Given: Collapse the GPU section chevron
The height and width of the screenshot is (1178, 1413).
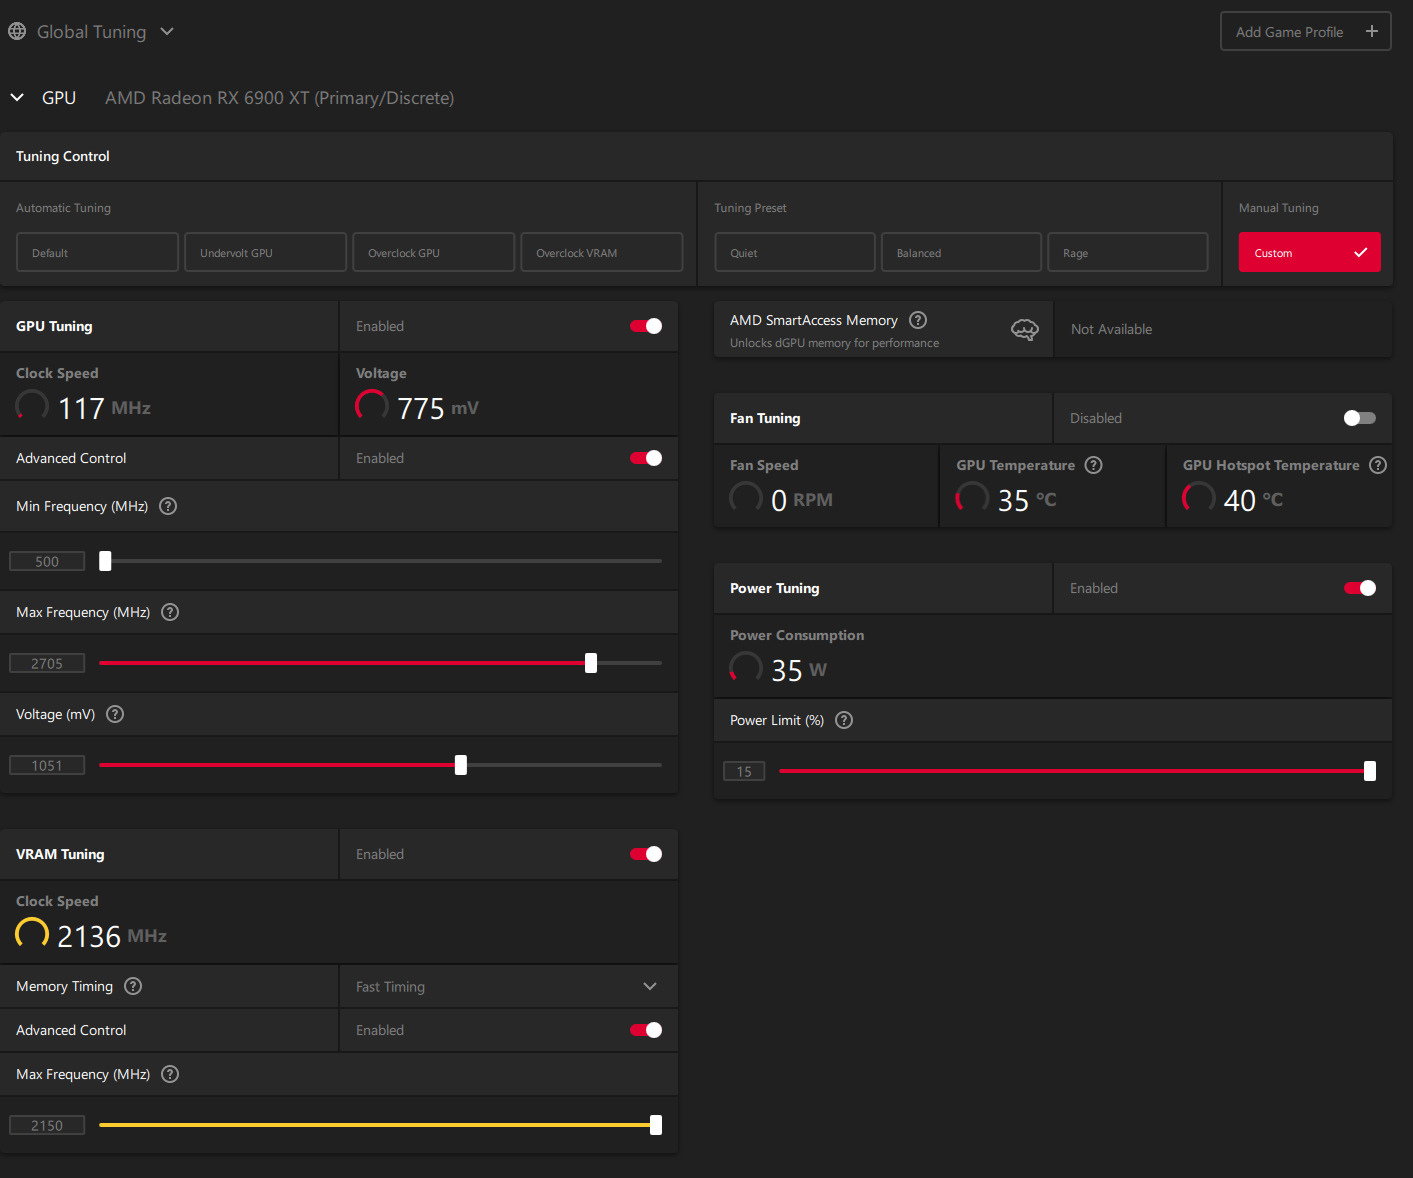Looking at the screenshot, I should click(17, 98).
